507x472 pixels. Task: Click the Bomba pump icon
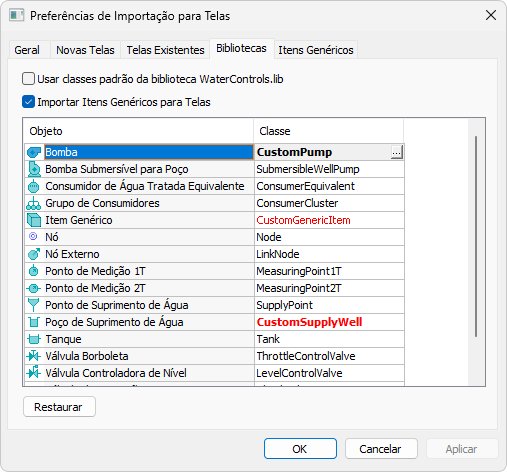[x=34, y=152]
